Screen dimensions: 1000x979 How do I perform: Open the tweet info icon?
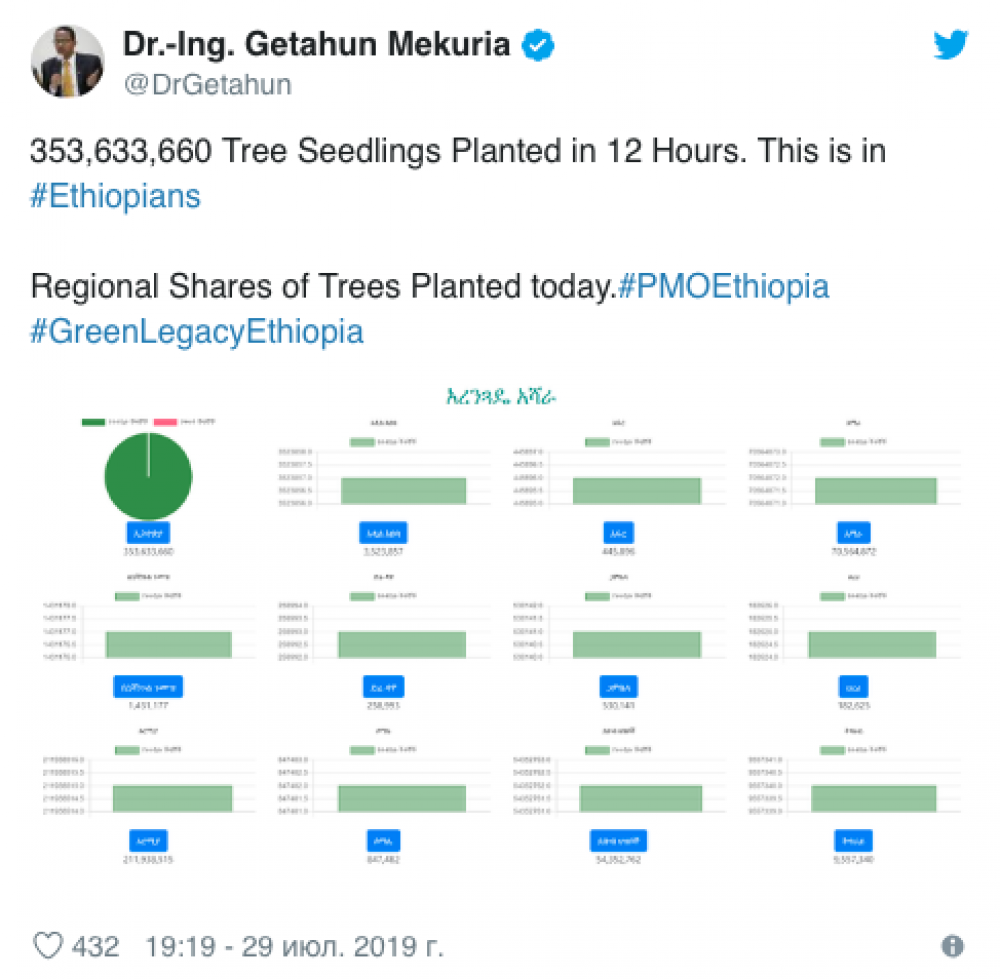pyautogui.click(x=953, y=946)
